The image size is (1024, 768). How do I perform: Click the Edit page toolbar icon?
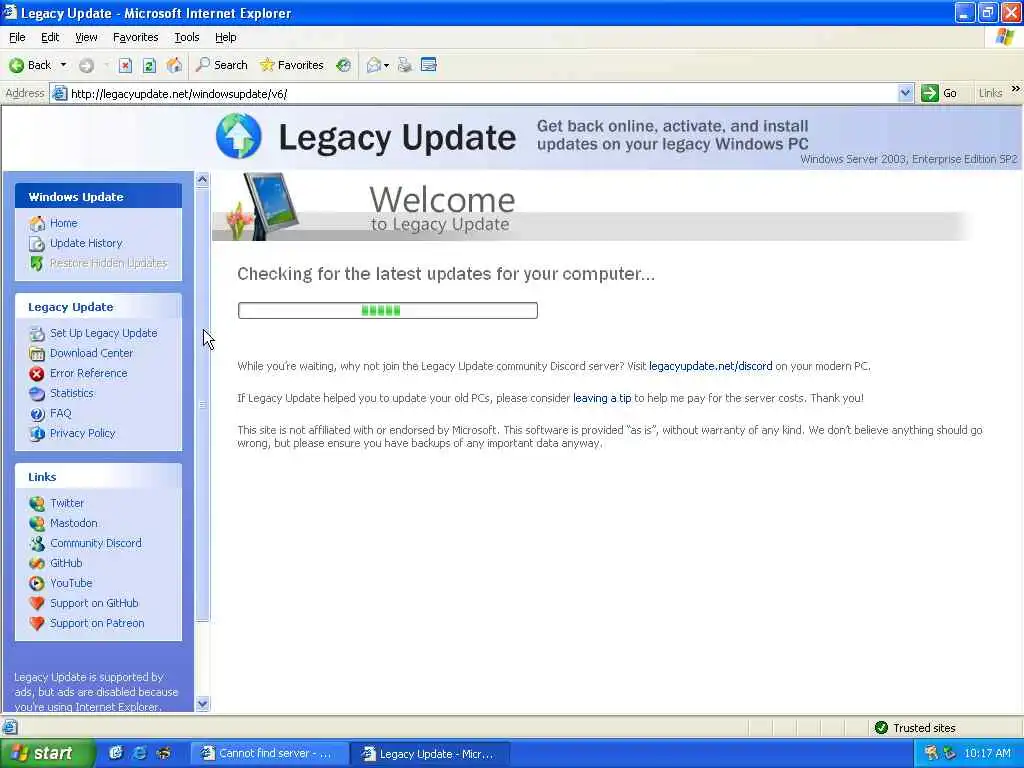coord(428,65)
